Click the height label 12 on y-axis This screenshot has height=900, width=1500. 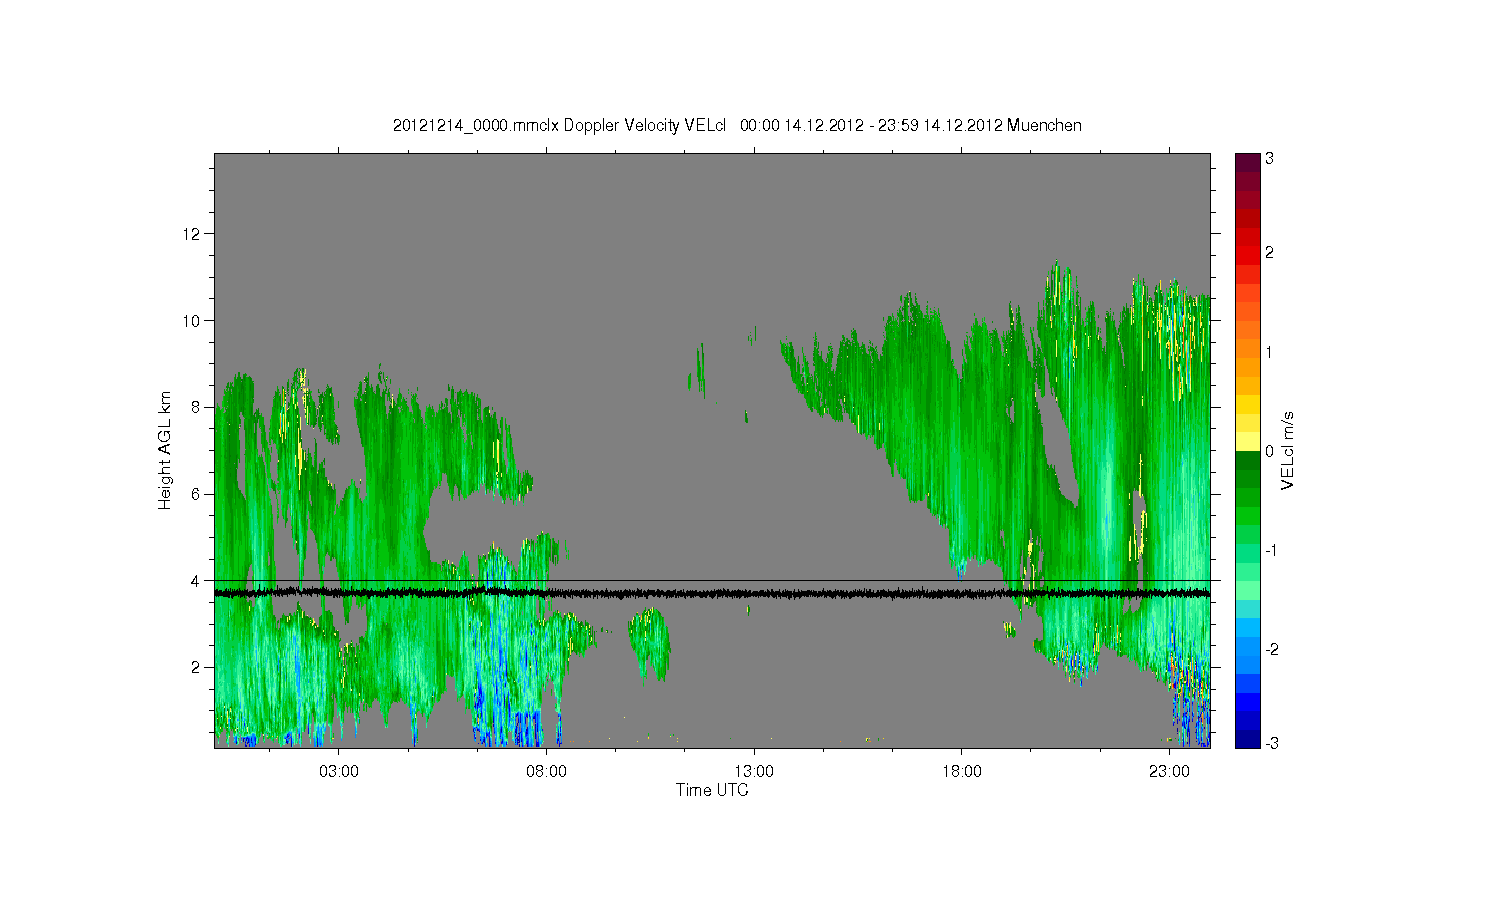(192, 234)
